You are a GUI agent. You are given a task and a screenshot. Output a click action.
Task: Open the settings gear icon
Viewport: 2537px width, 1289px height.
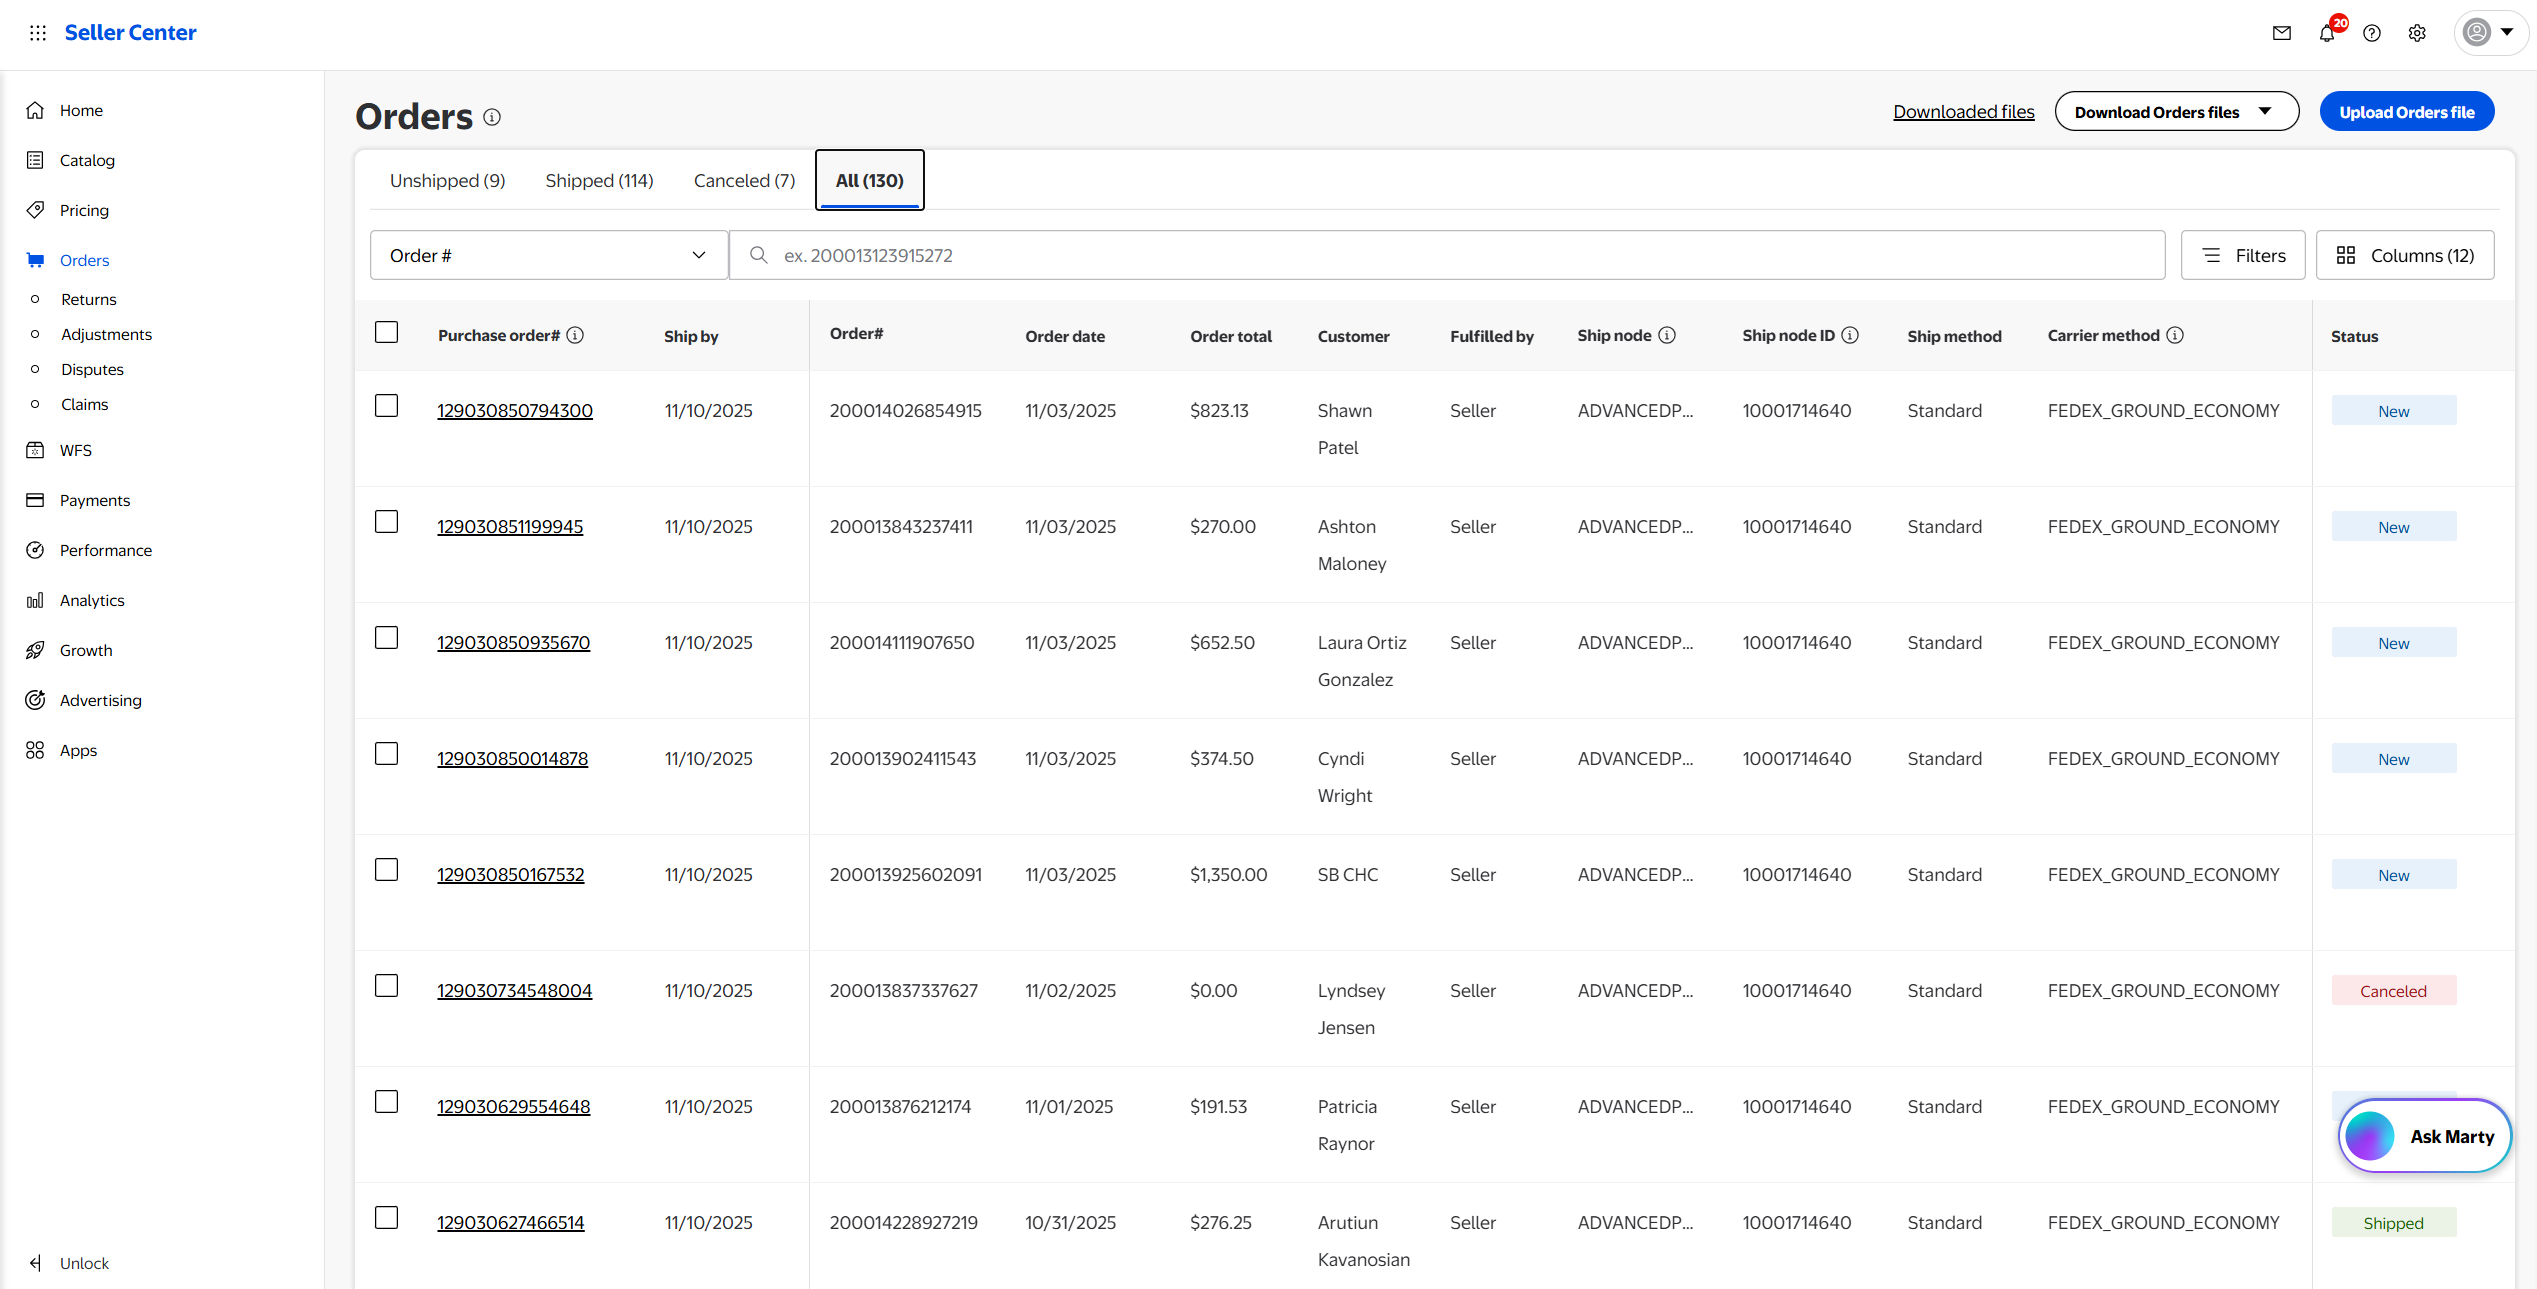pos(2417,33)
